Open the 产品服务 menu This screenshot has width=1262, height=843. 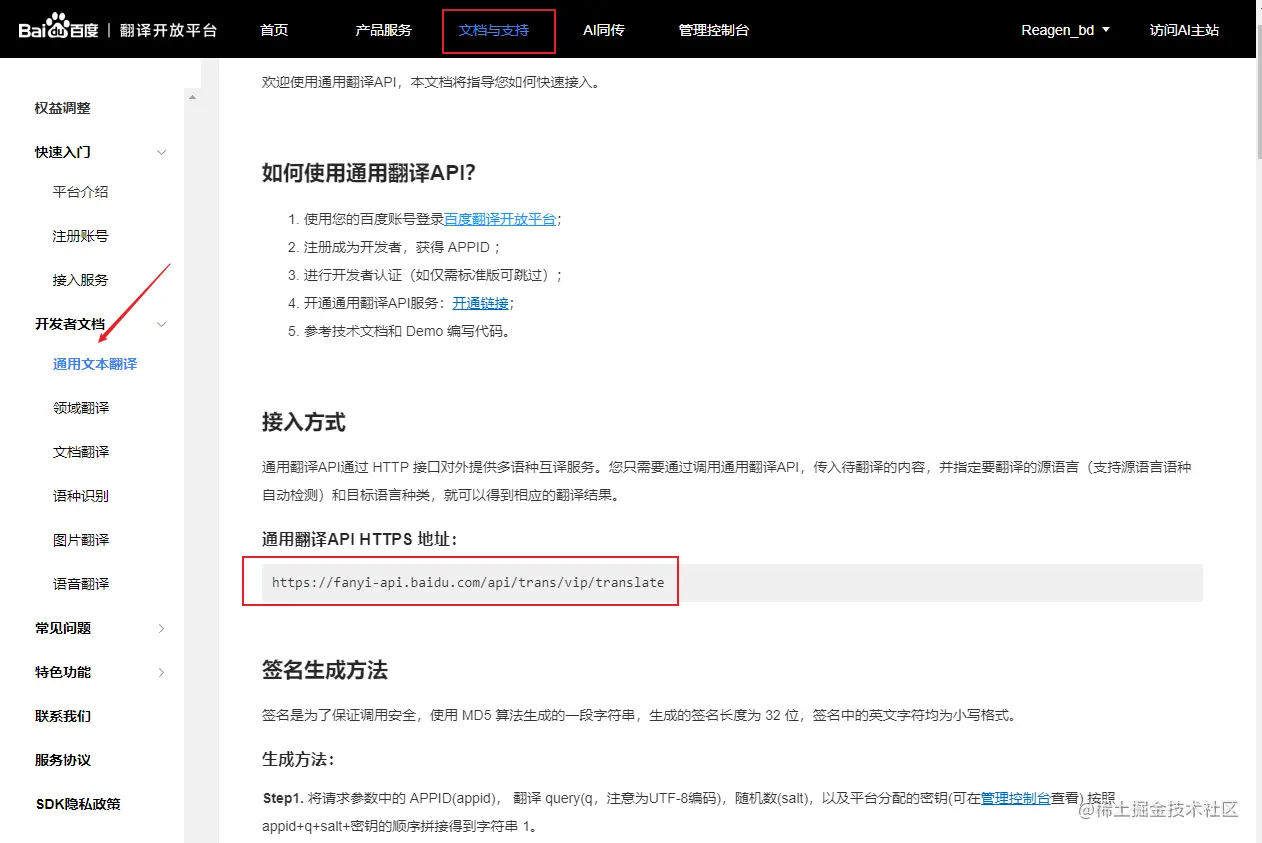click(x=383, y=30)
